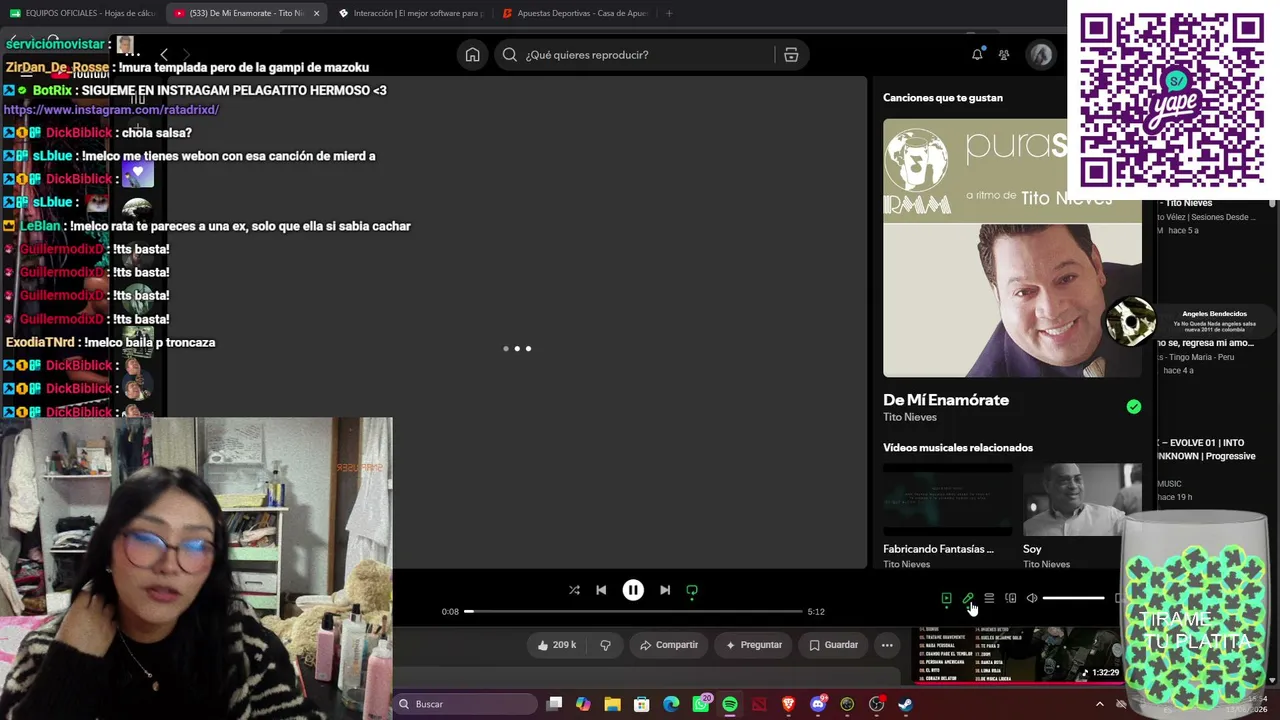Toggle the lyrics microphone icon
1280x720 pixels.
(x=968, y=598)
